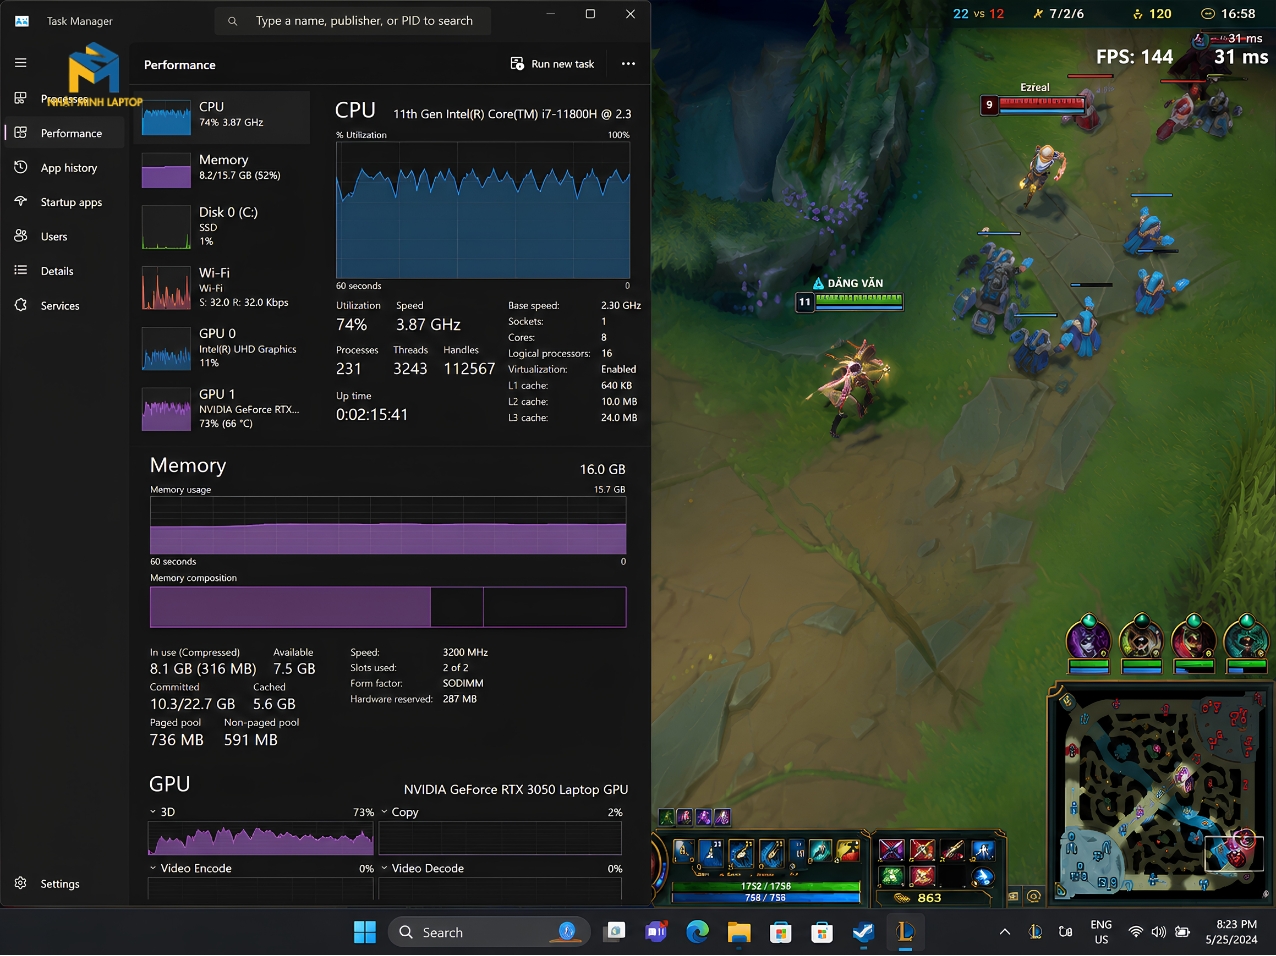Select Performance in the Task Manager sidebar
This screenshot has width=1276, height=956.
pos(64,133)
